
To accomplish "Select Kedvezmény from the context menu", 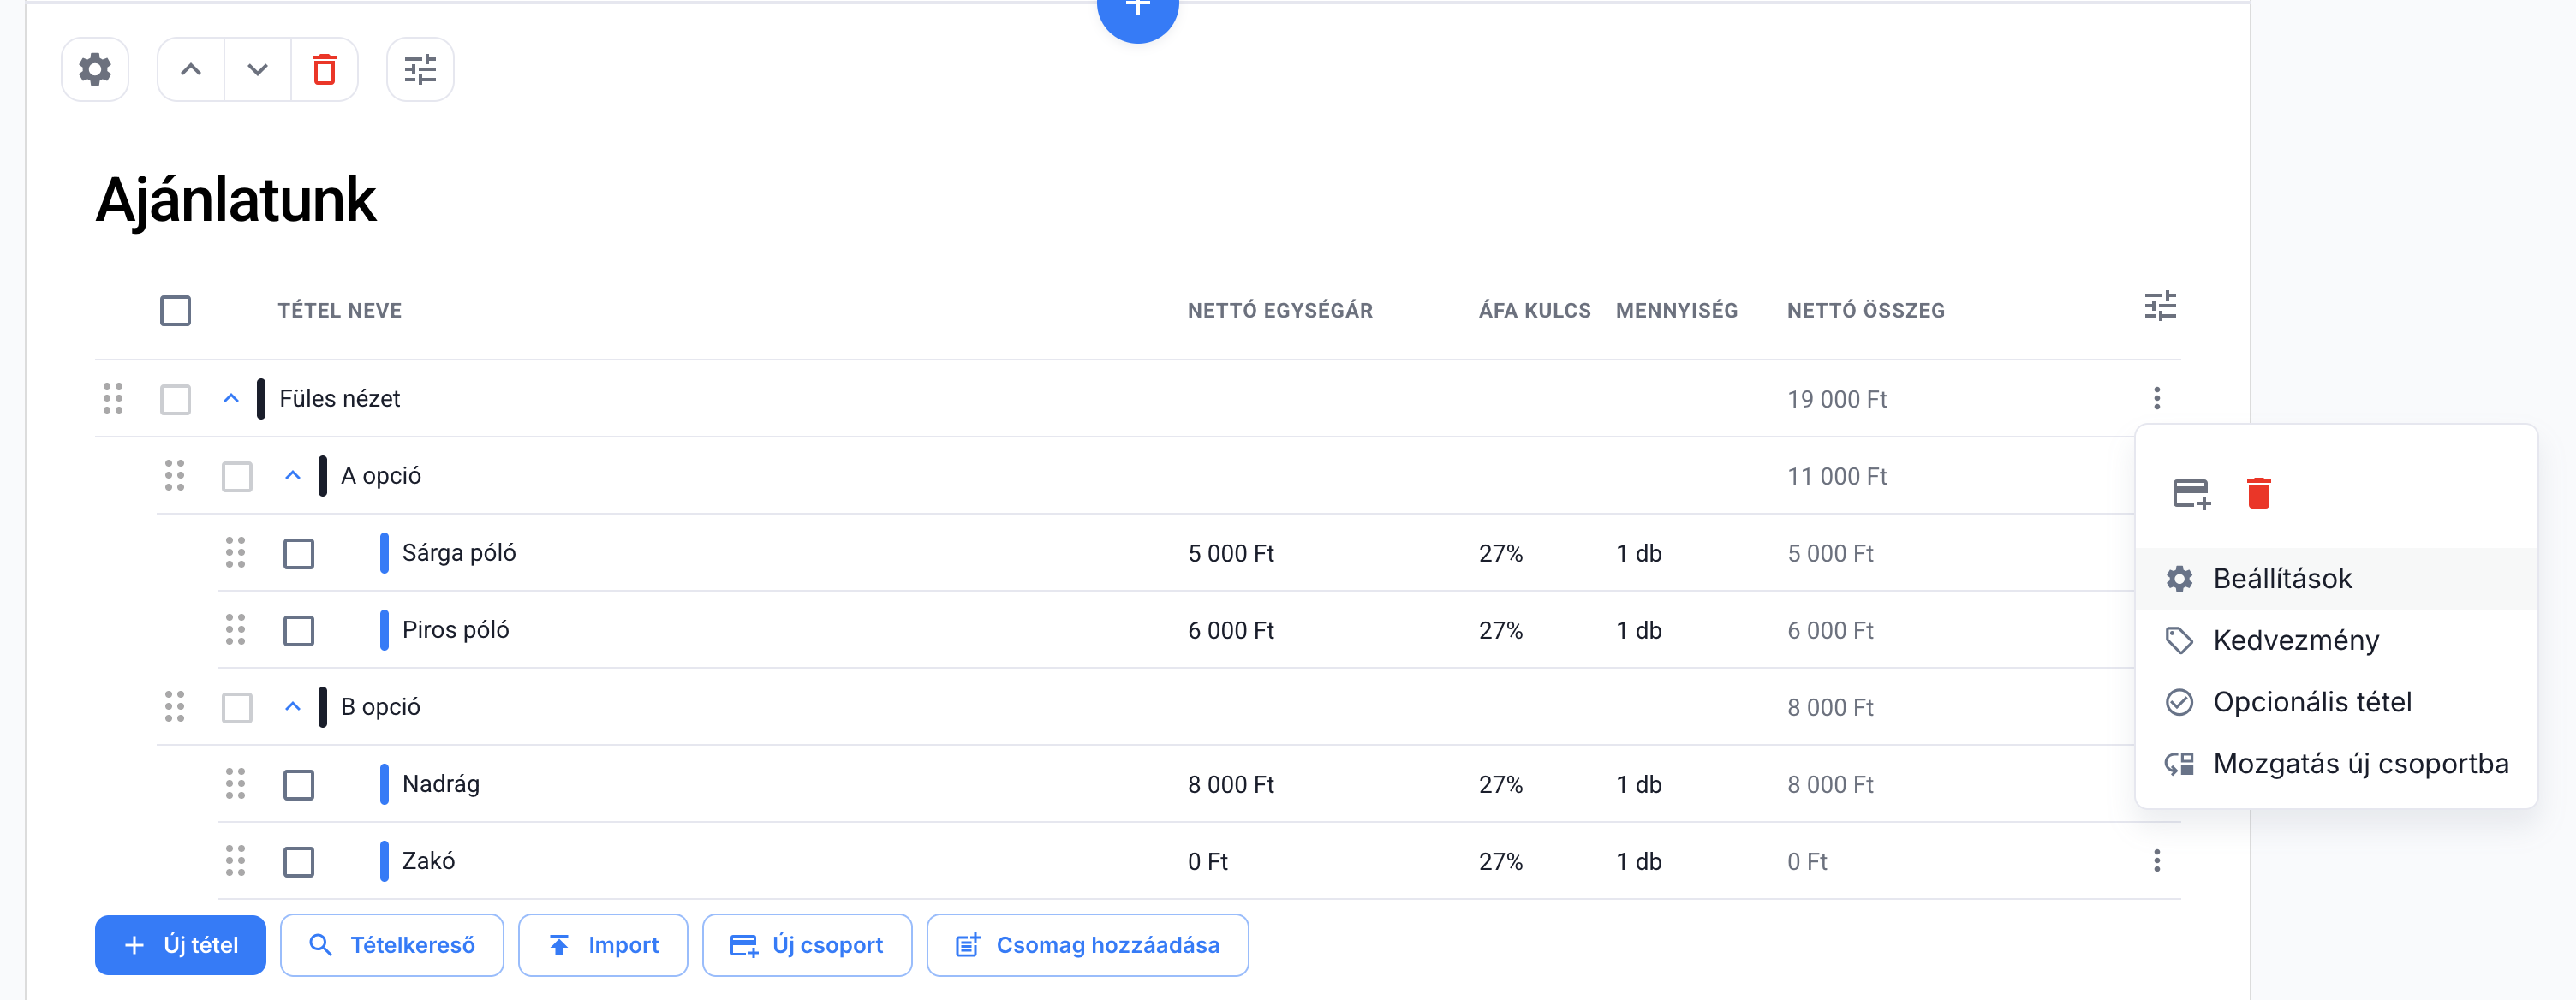I will tap(2295, 640).
